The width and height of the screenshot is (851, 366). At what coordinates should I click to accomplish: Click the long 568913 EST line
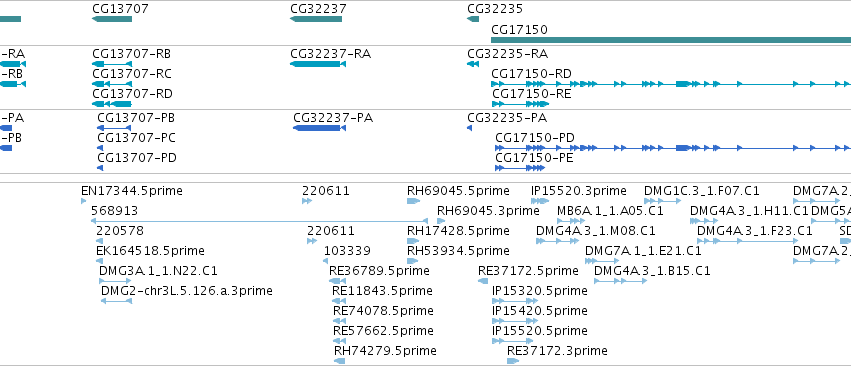point(259,221)
